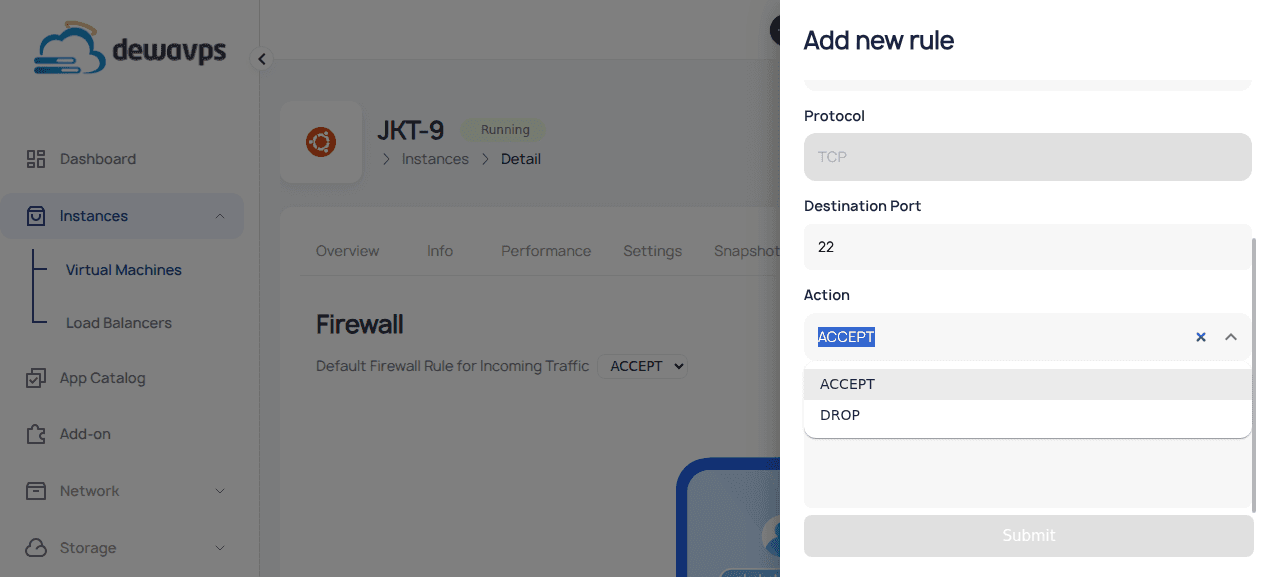Click the Instances bag icon
This screenshot has height=577, width=1280.
36,216
